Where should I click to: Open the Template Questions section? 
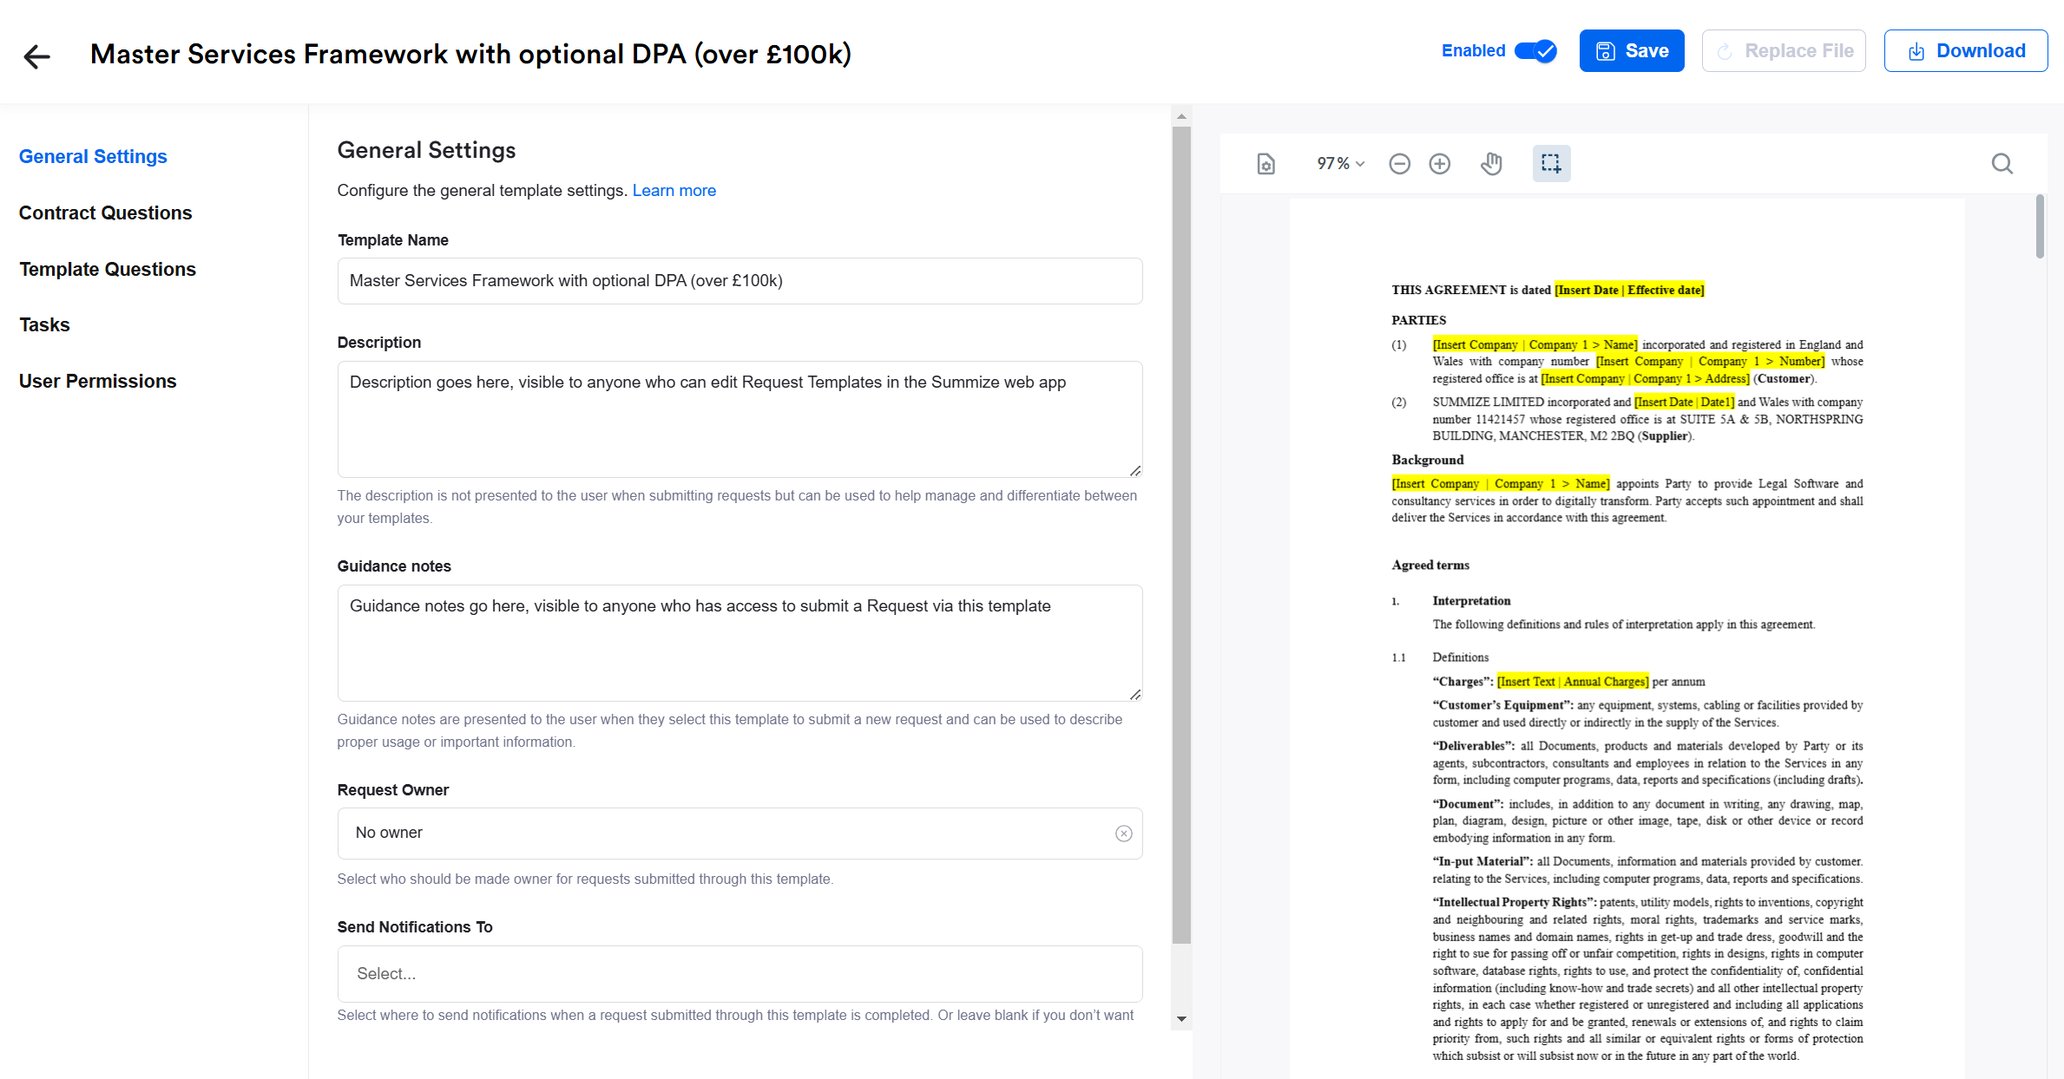point(107,269)
